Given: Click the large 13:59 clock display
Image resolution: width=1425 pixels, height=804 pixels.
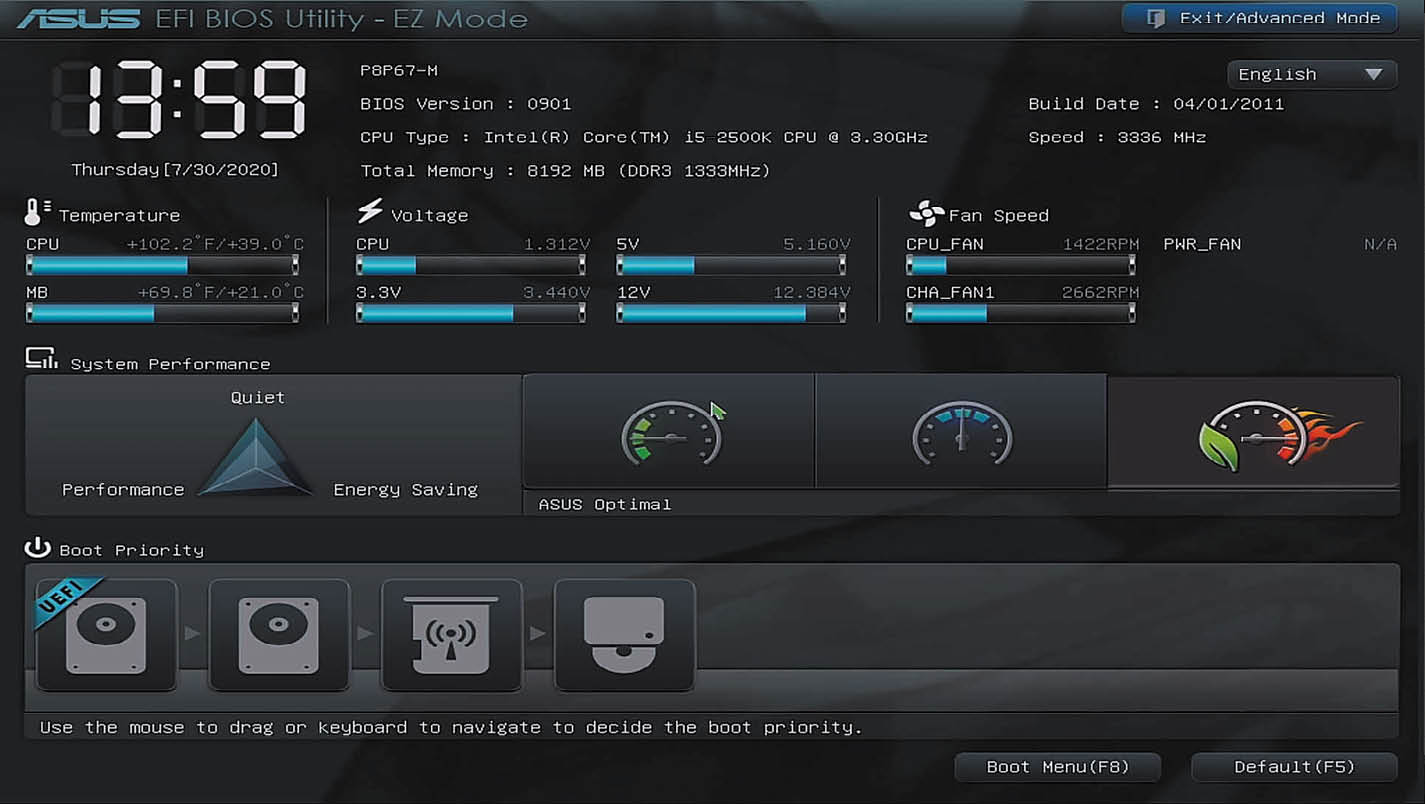Looking at the screenshot, I should pyautogui.click(x=178, y=99).
